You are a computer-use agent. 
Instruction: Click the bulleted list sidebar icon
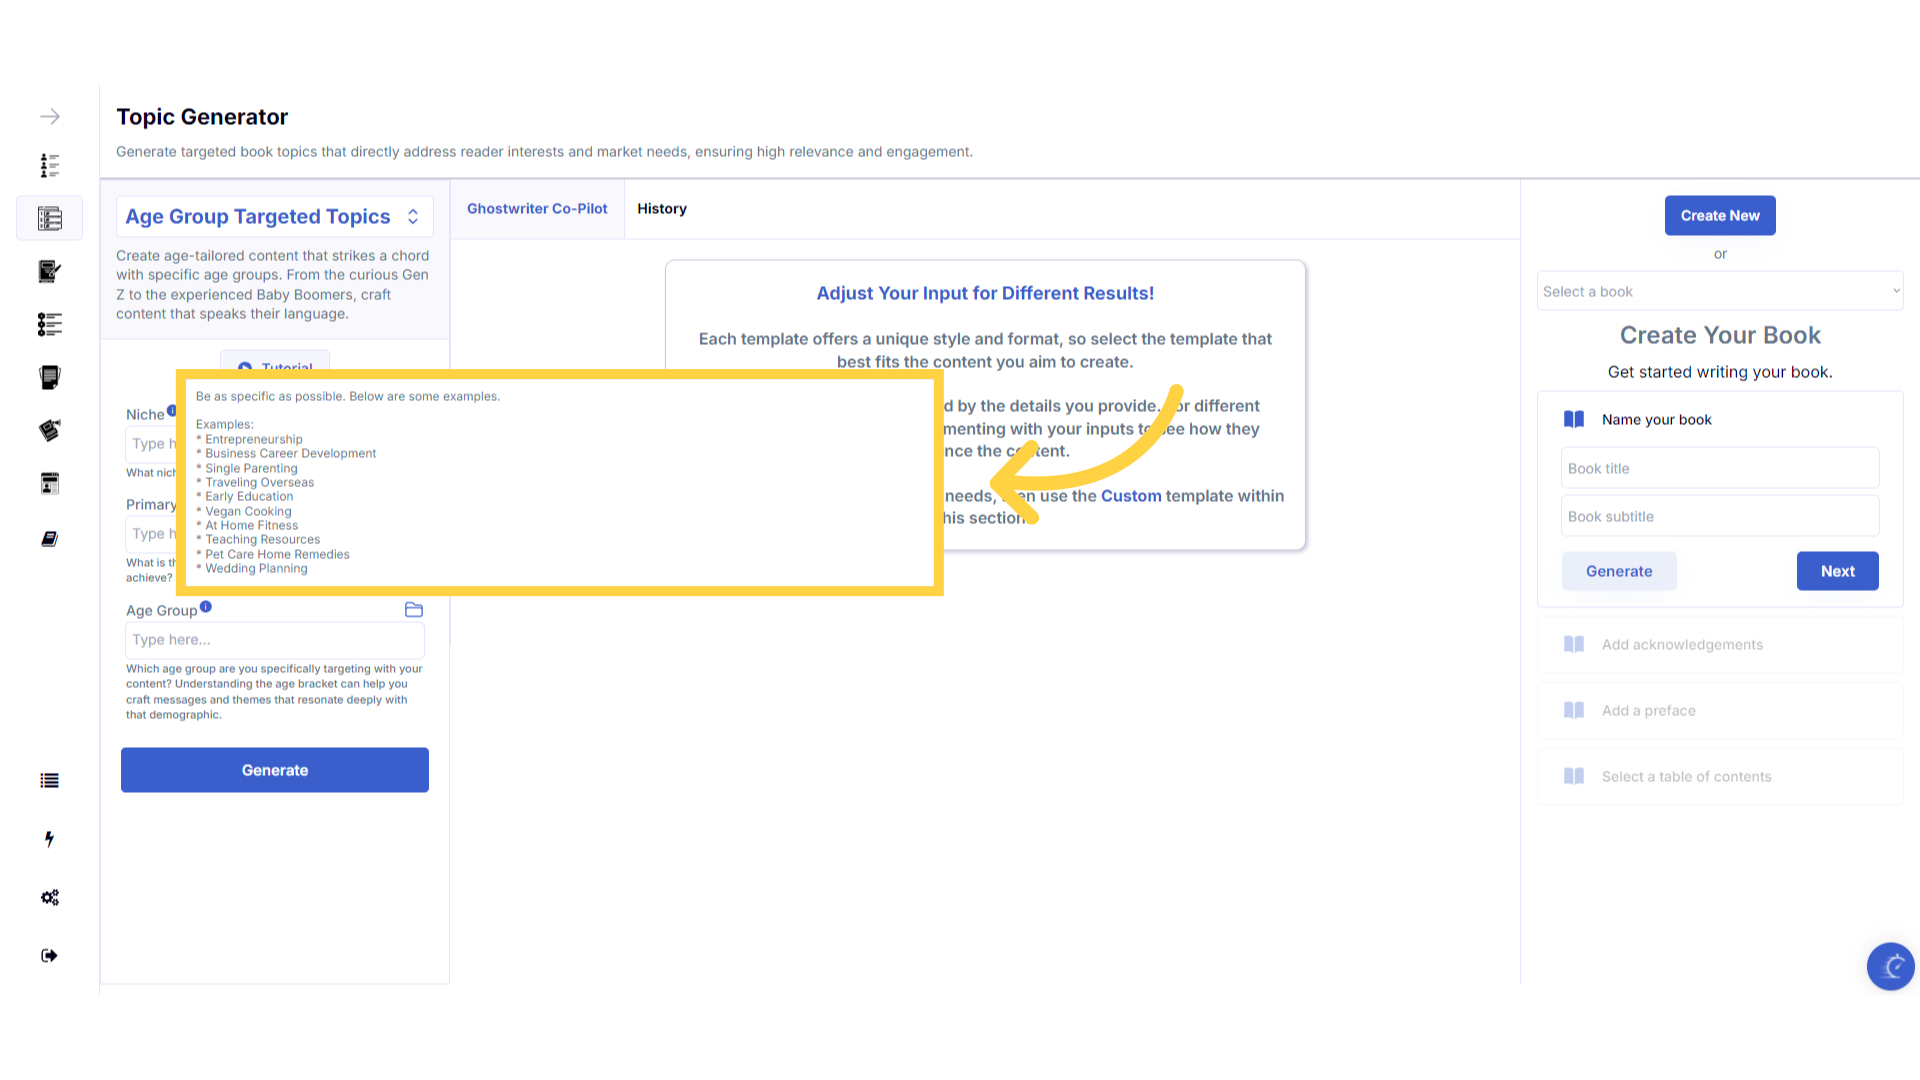click(x=50, y=781)
